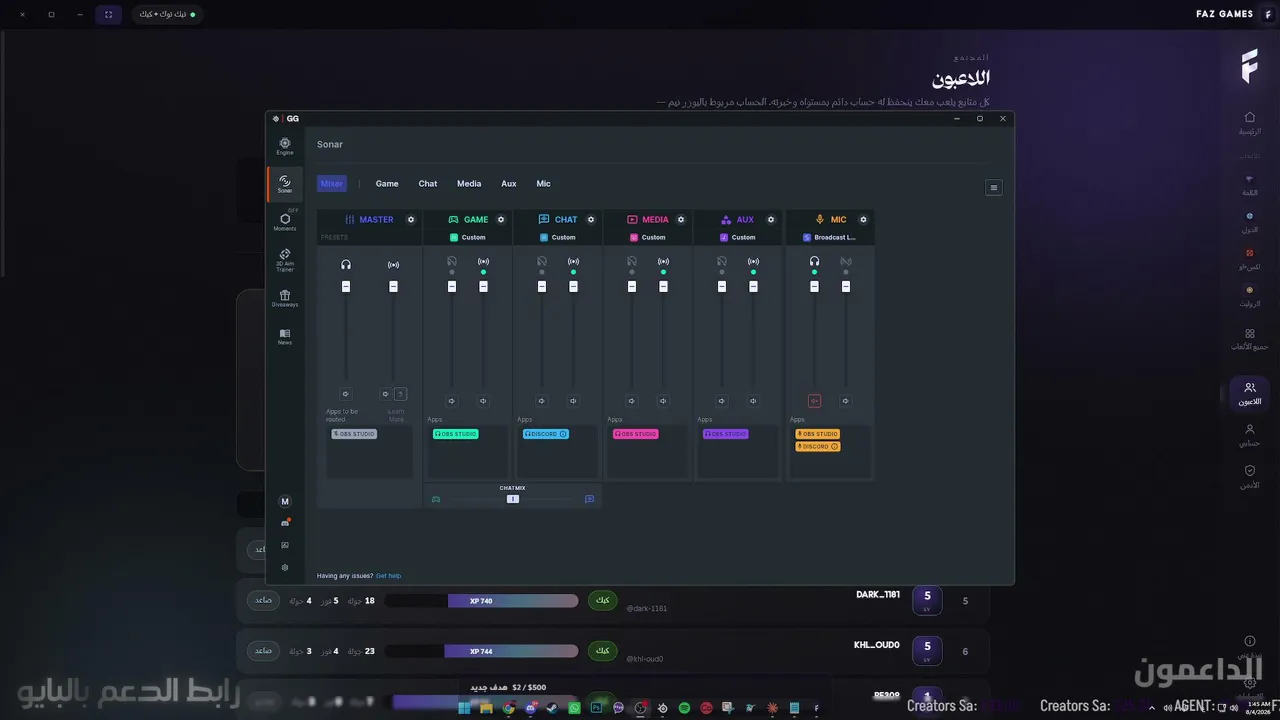
Task: Click the Discord info icon in CHAT apps
Action: (563, 434)
